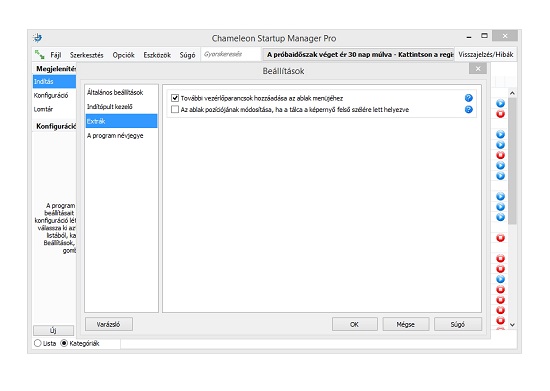Toggle Az ablak pozíciójának módosítása checkbox
Viewport: 550px width, 391px height.
[175, 109]
